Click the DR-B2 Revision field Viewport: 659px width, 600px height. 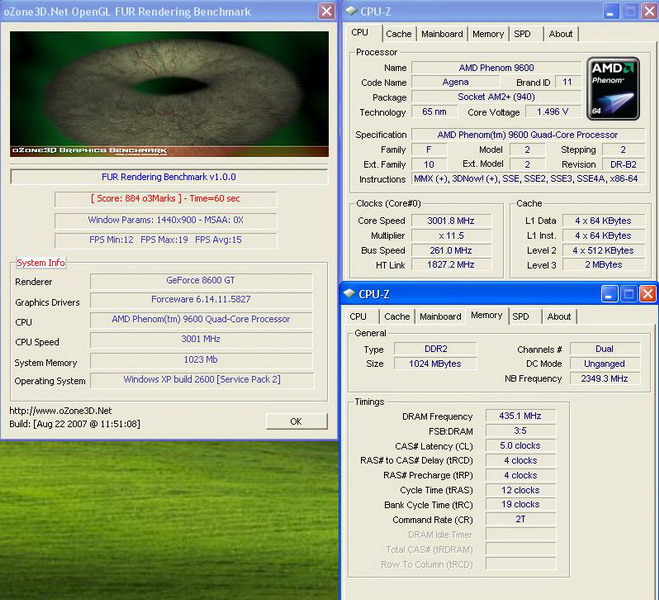[x=623, y=164]
